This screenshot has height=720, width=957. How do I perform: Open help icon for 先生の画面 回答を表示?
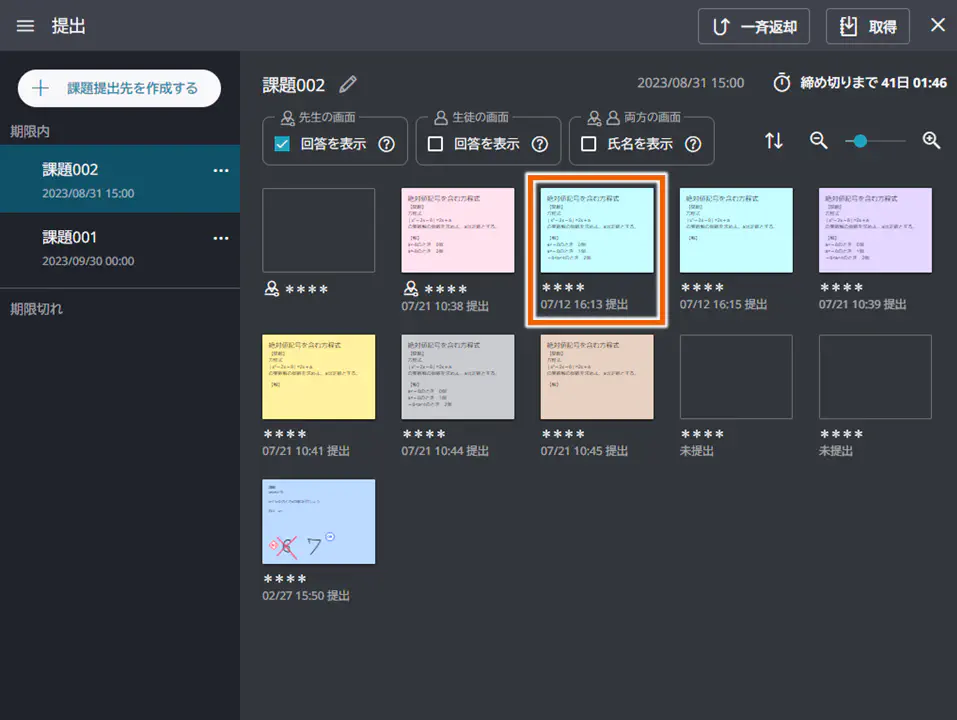tap(386, 144)
